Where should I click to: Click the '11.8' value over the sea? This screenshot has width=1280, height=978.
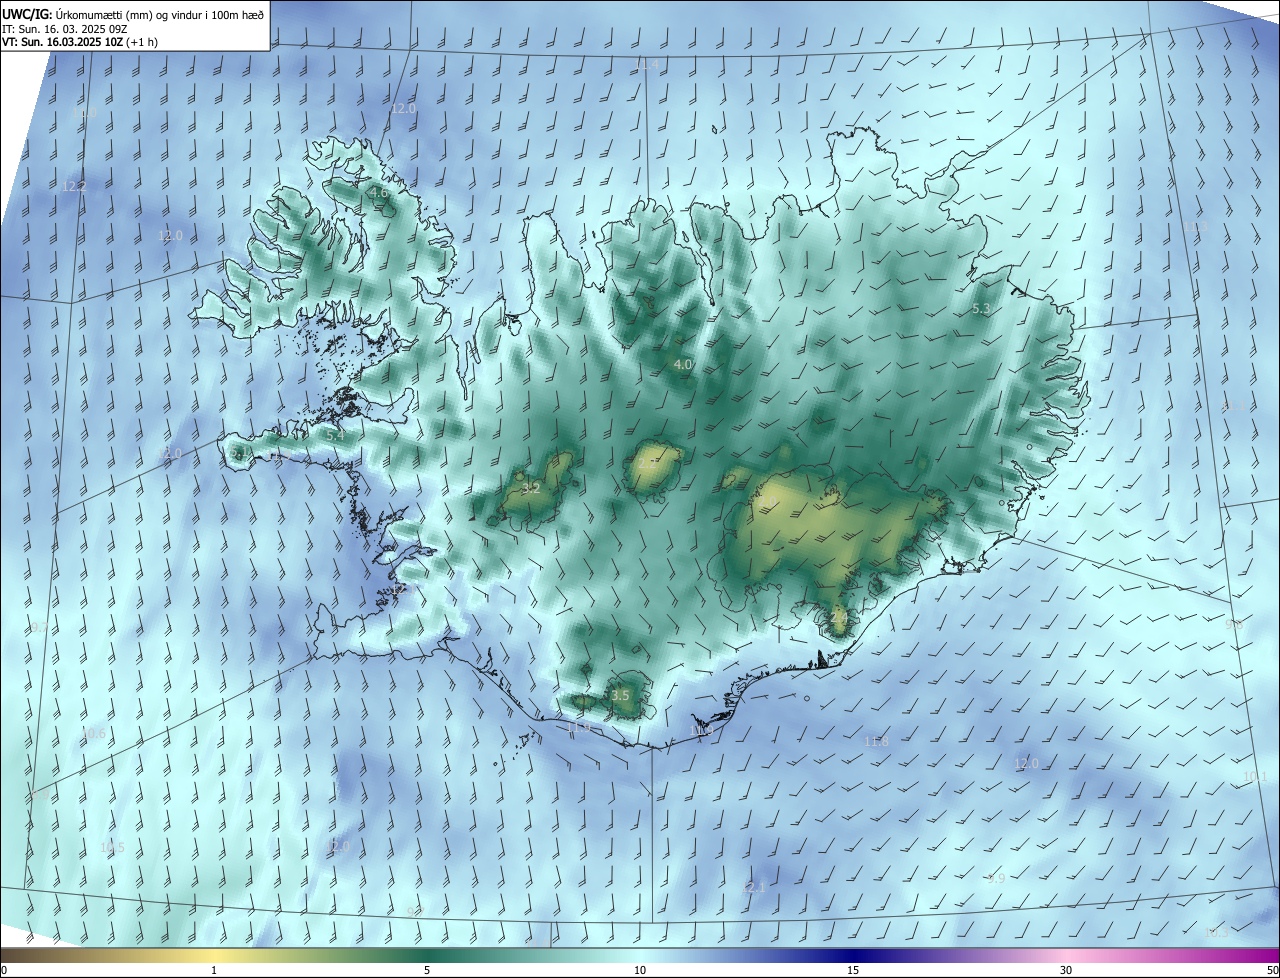876,741
